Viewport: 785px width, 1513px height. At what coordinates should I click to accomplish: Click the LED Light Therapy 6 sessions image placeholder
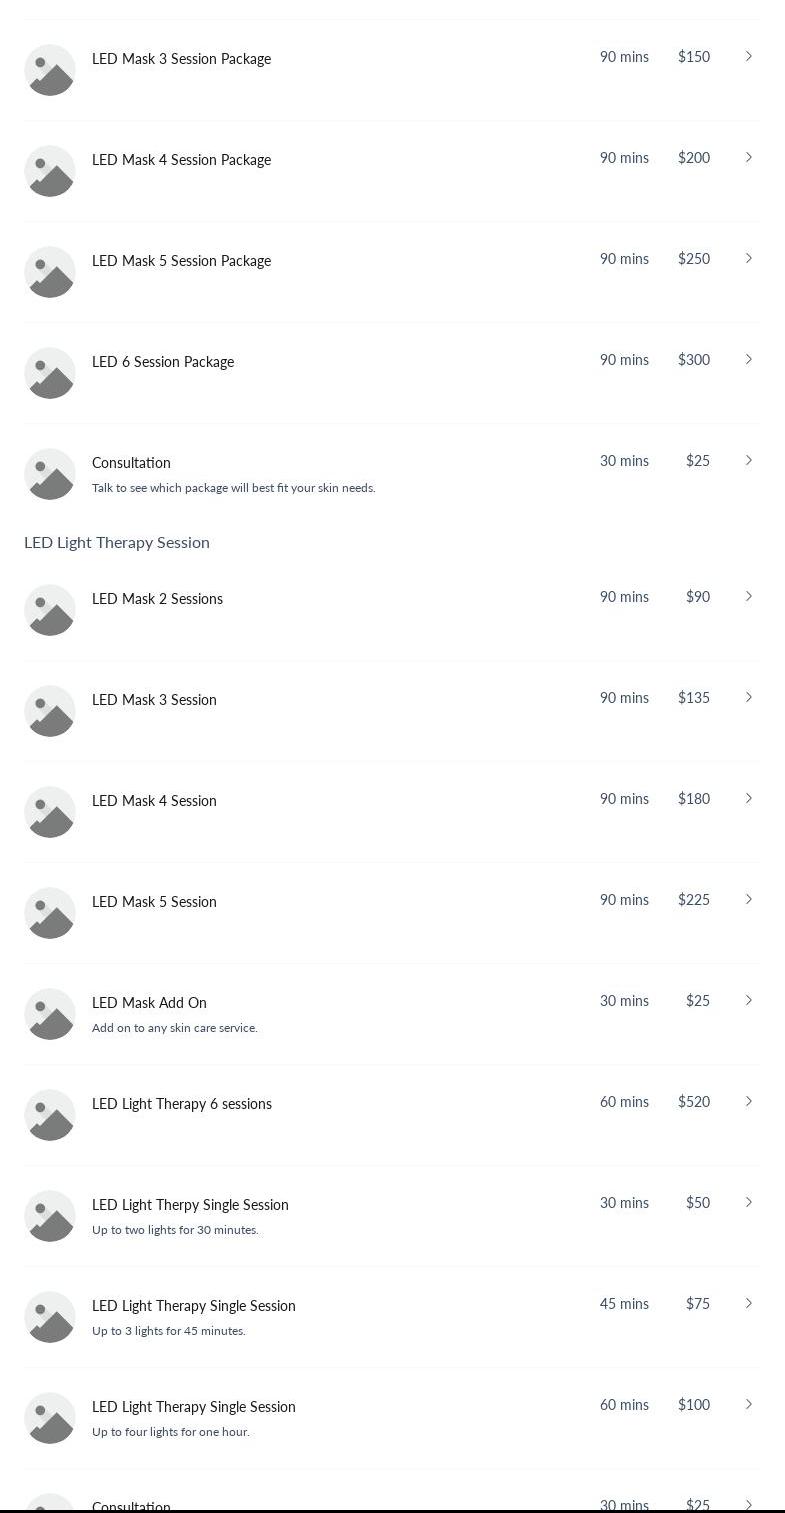(x=50, y=1115)
